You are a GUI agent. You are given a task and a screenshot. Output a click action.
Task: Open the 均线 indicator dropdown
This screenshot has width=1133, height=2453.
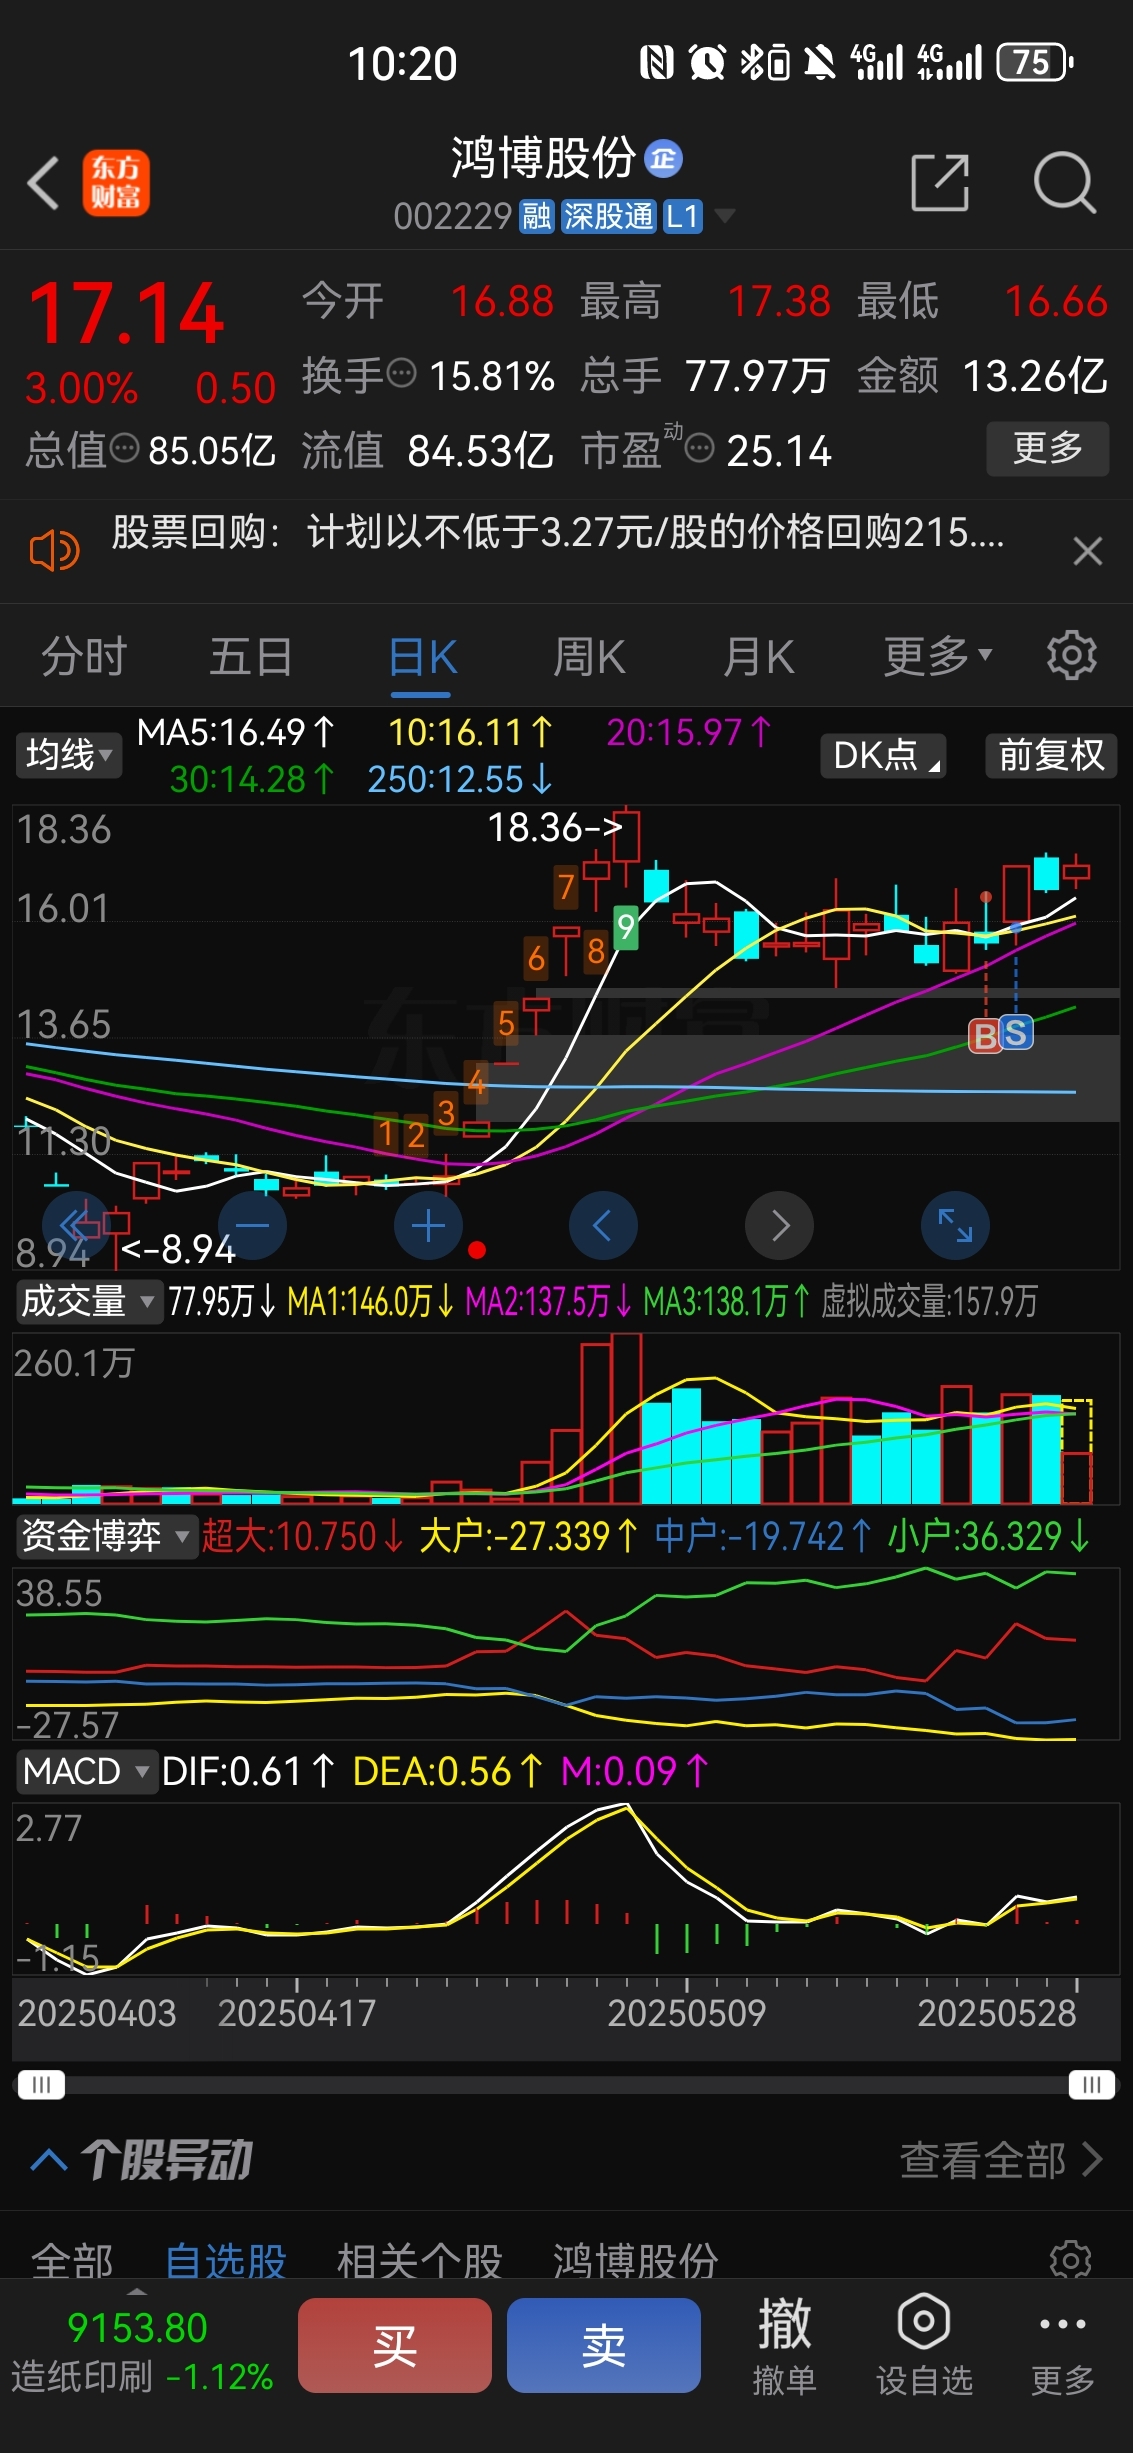tap(68, 755)
